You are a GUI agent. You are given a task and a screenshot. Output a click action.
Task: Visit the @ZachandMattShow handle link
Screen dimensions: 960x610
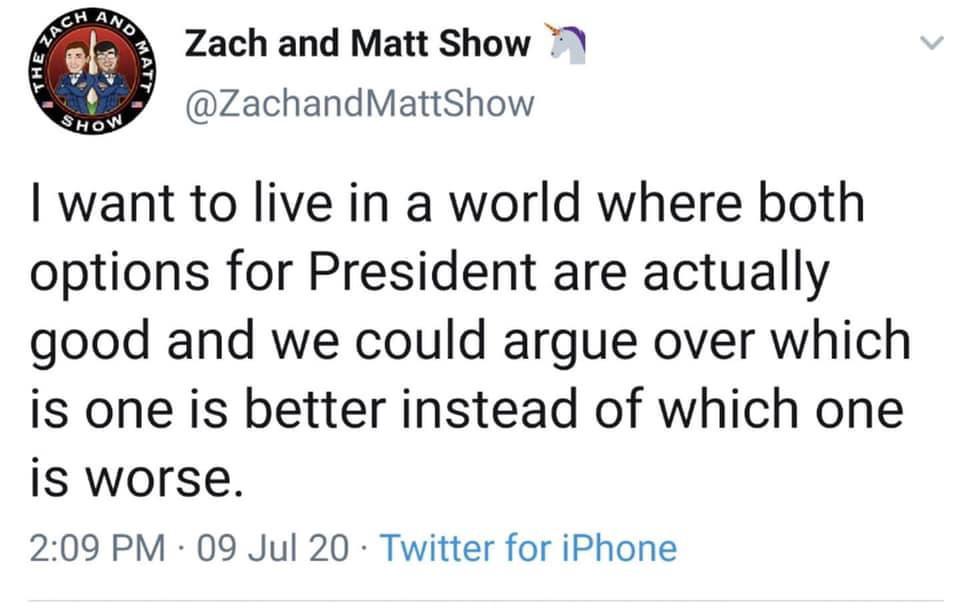(x=360, y=103)
